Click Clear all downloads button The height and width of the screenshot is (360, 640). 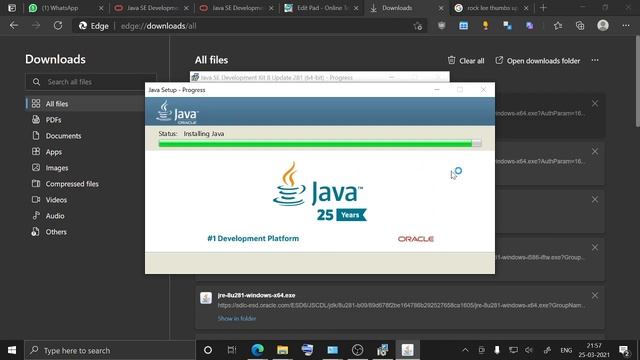coord(466,60)
